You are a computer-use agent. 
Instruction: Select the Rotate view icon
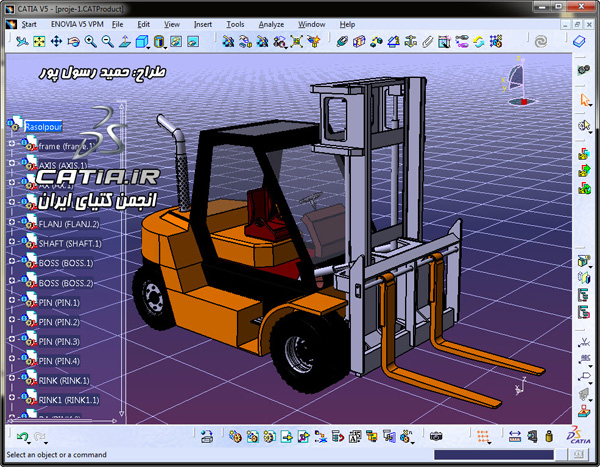pyautogui.click(x=73, y=41)
